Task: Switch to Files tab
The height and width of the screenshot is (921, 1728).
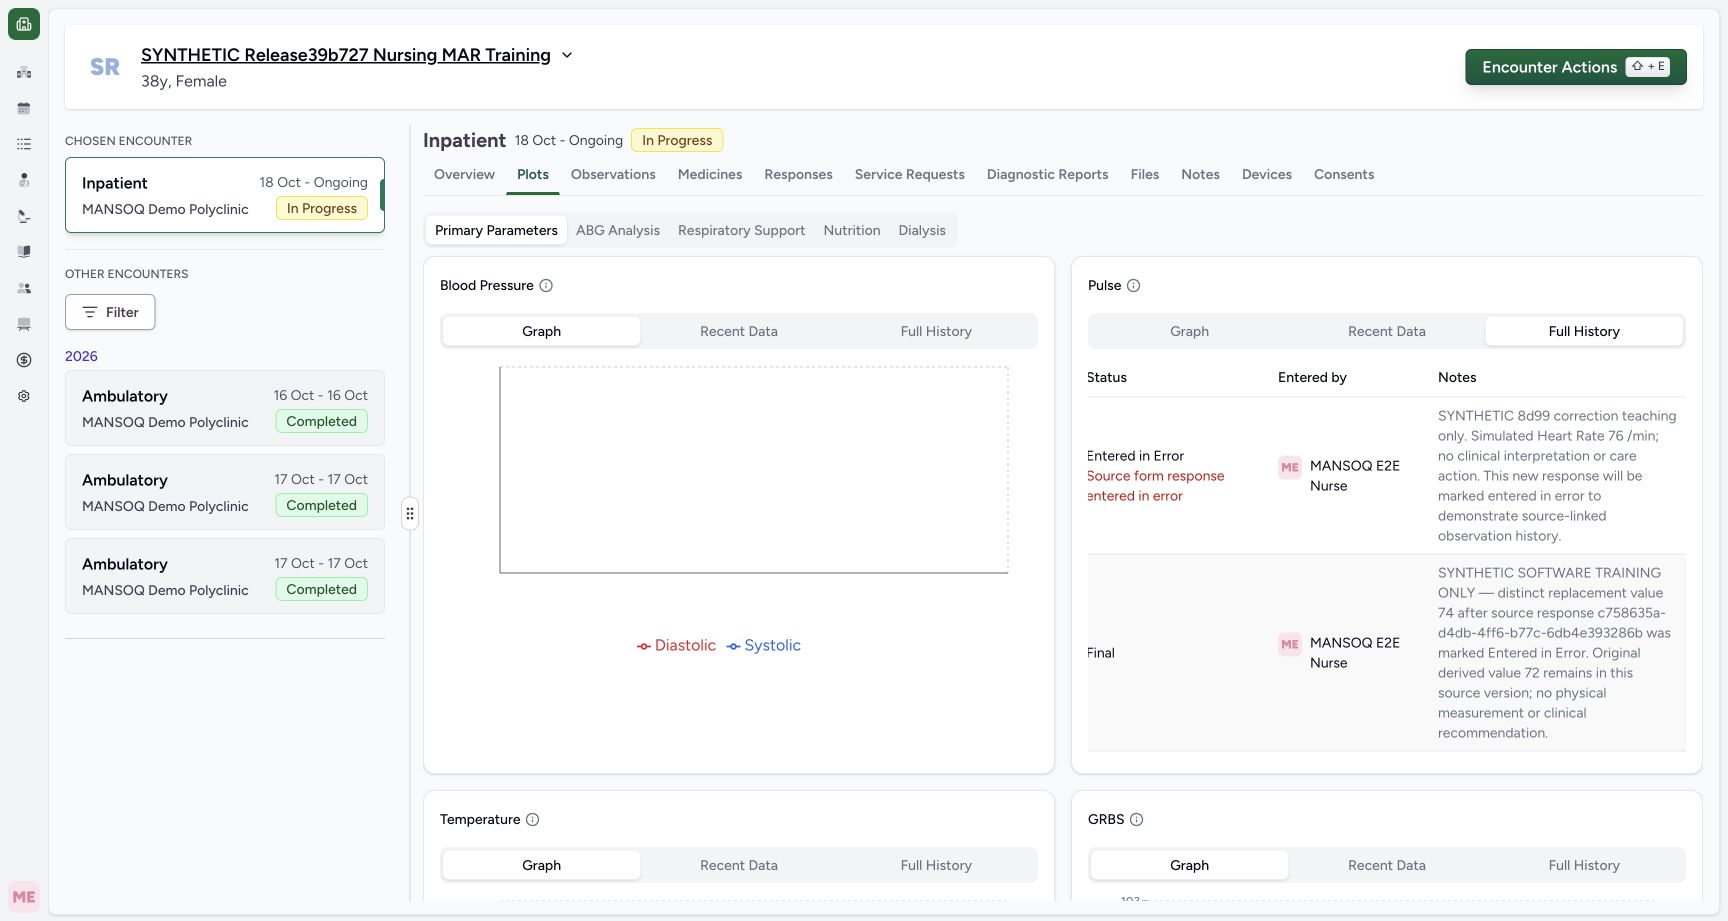Action: [1145, 174]
